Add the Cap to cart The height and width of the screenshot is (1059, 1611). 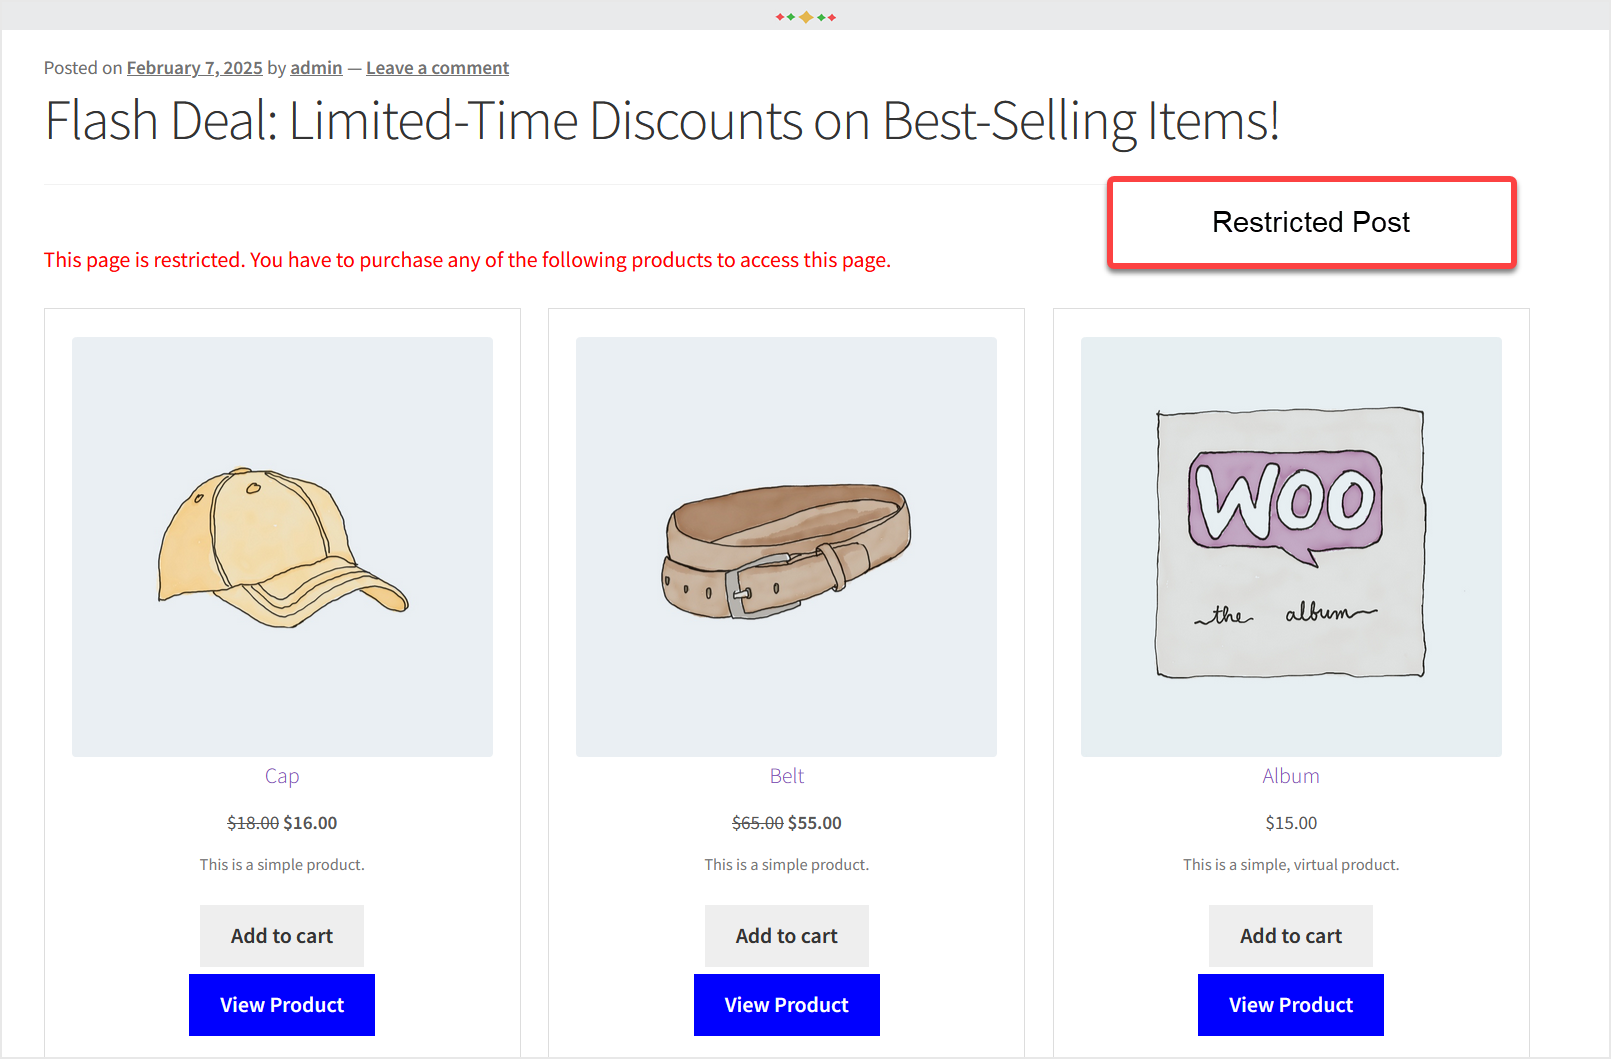(x=281, y=935)
